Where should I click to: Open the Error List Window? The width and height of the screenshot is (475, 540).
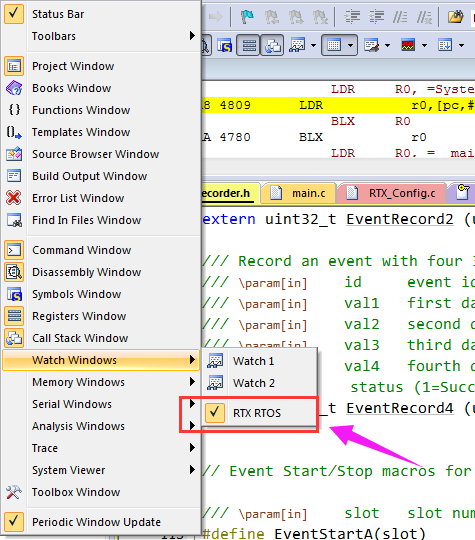[x=101, y=198]
